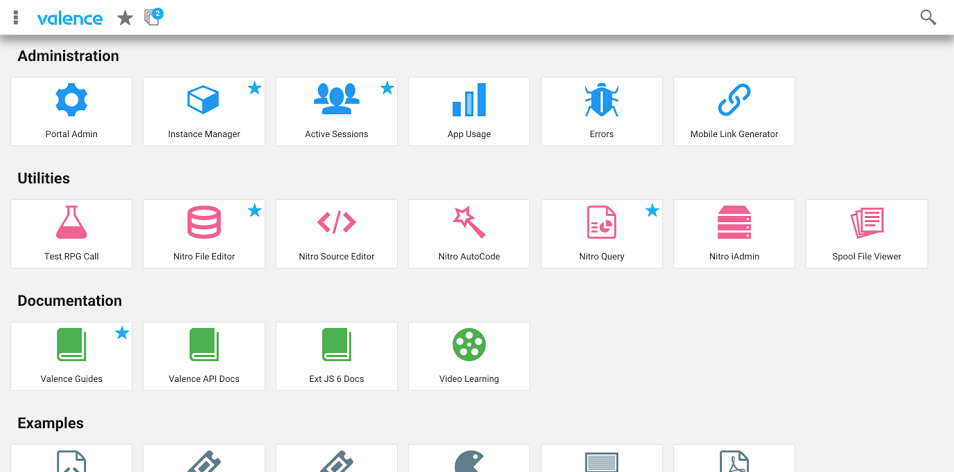Image resolution: width=954 pixels, height=472 pixels.
Task: Launch Mobile Link Generator chain icon
Action: click(734, 100)
